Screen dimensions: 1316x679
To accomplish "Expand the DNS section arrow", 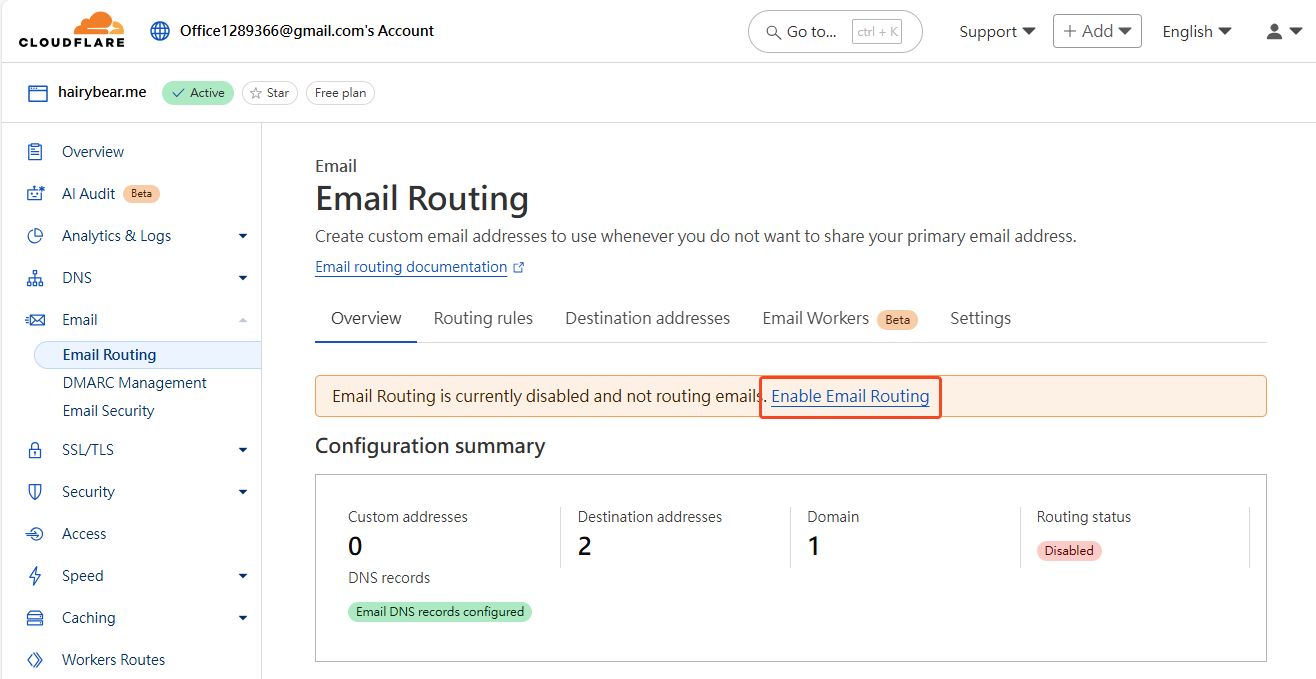I will tap(243, 278).
